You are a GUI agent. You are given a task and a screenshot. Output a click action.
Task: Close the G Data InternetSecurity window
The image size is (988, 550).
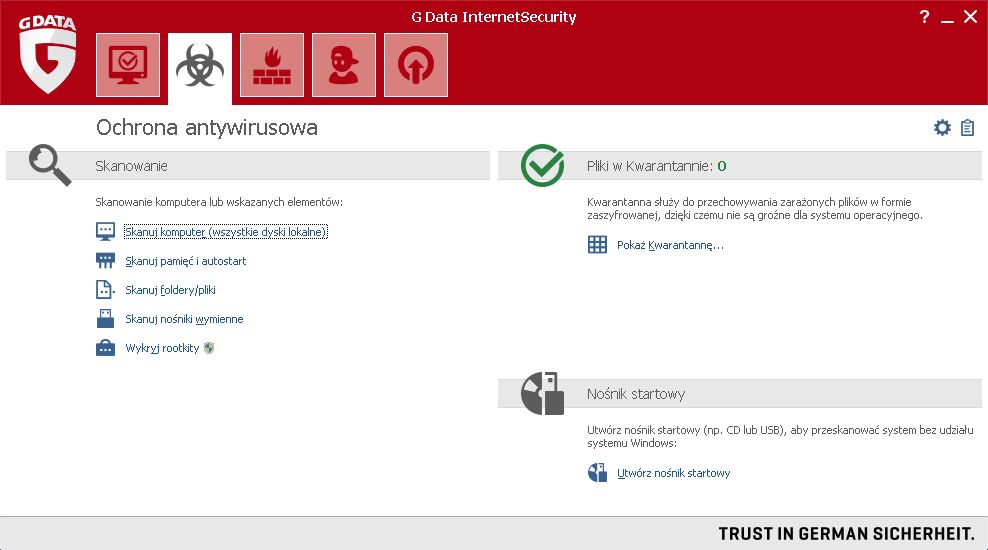pyautogui.click(x=970, y=16)
